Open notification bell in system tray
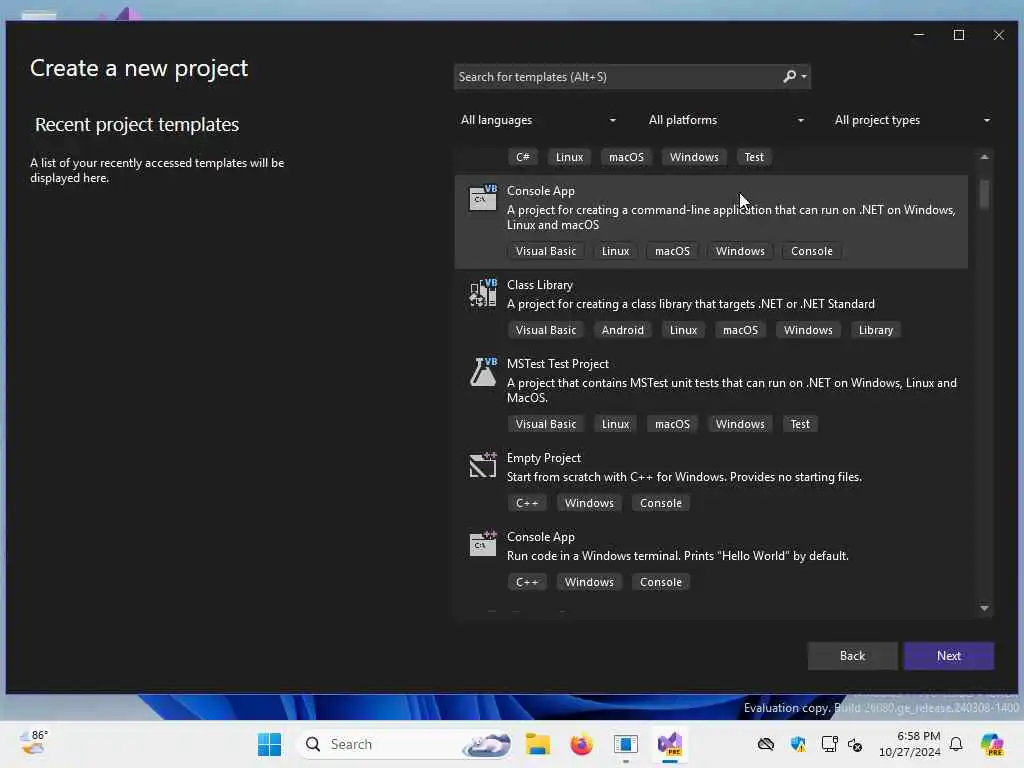 956,744
